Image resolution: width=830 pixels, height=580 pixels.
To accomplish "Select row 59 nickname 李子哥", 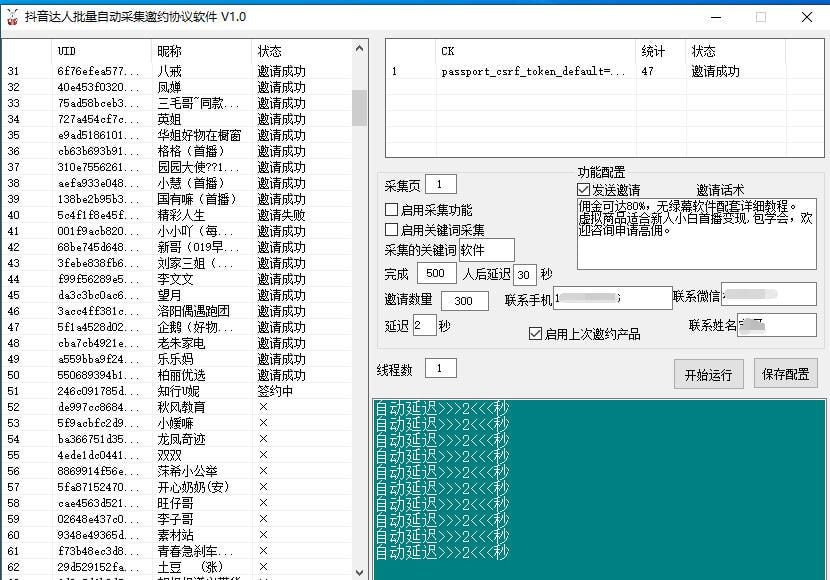I will pyautogui.click(x=175, y=519).
